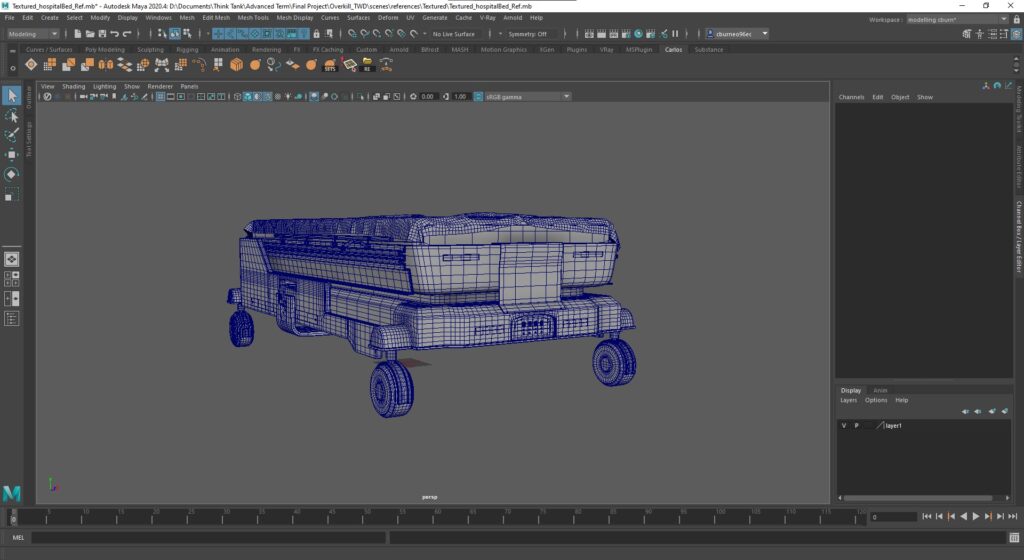Switch to the Poly Modeling shelf tab
The height and width of the screenshot is (560, 1024).
pos(105,49)
